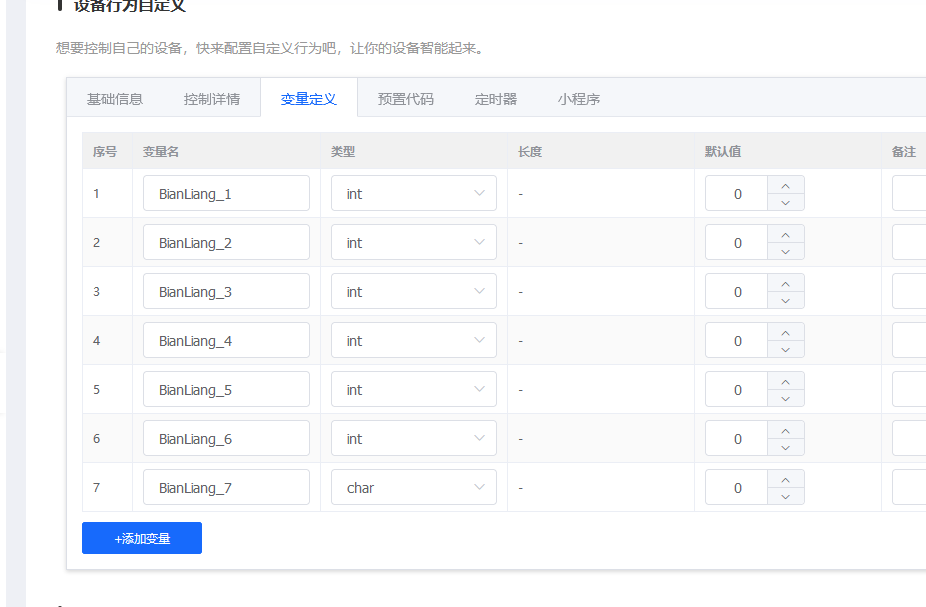Image resolution: width=926 pixels, height=607 pixels.
Task: Open the char type dropdown for BianLiang_7
Action: click(413, 487)
